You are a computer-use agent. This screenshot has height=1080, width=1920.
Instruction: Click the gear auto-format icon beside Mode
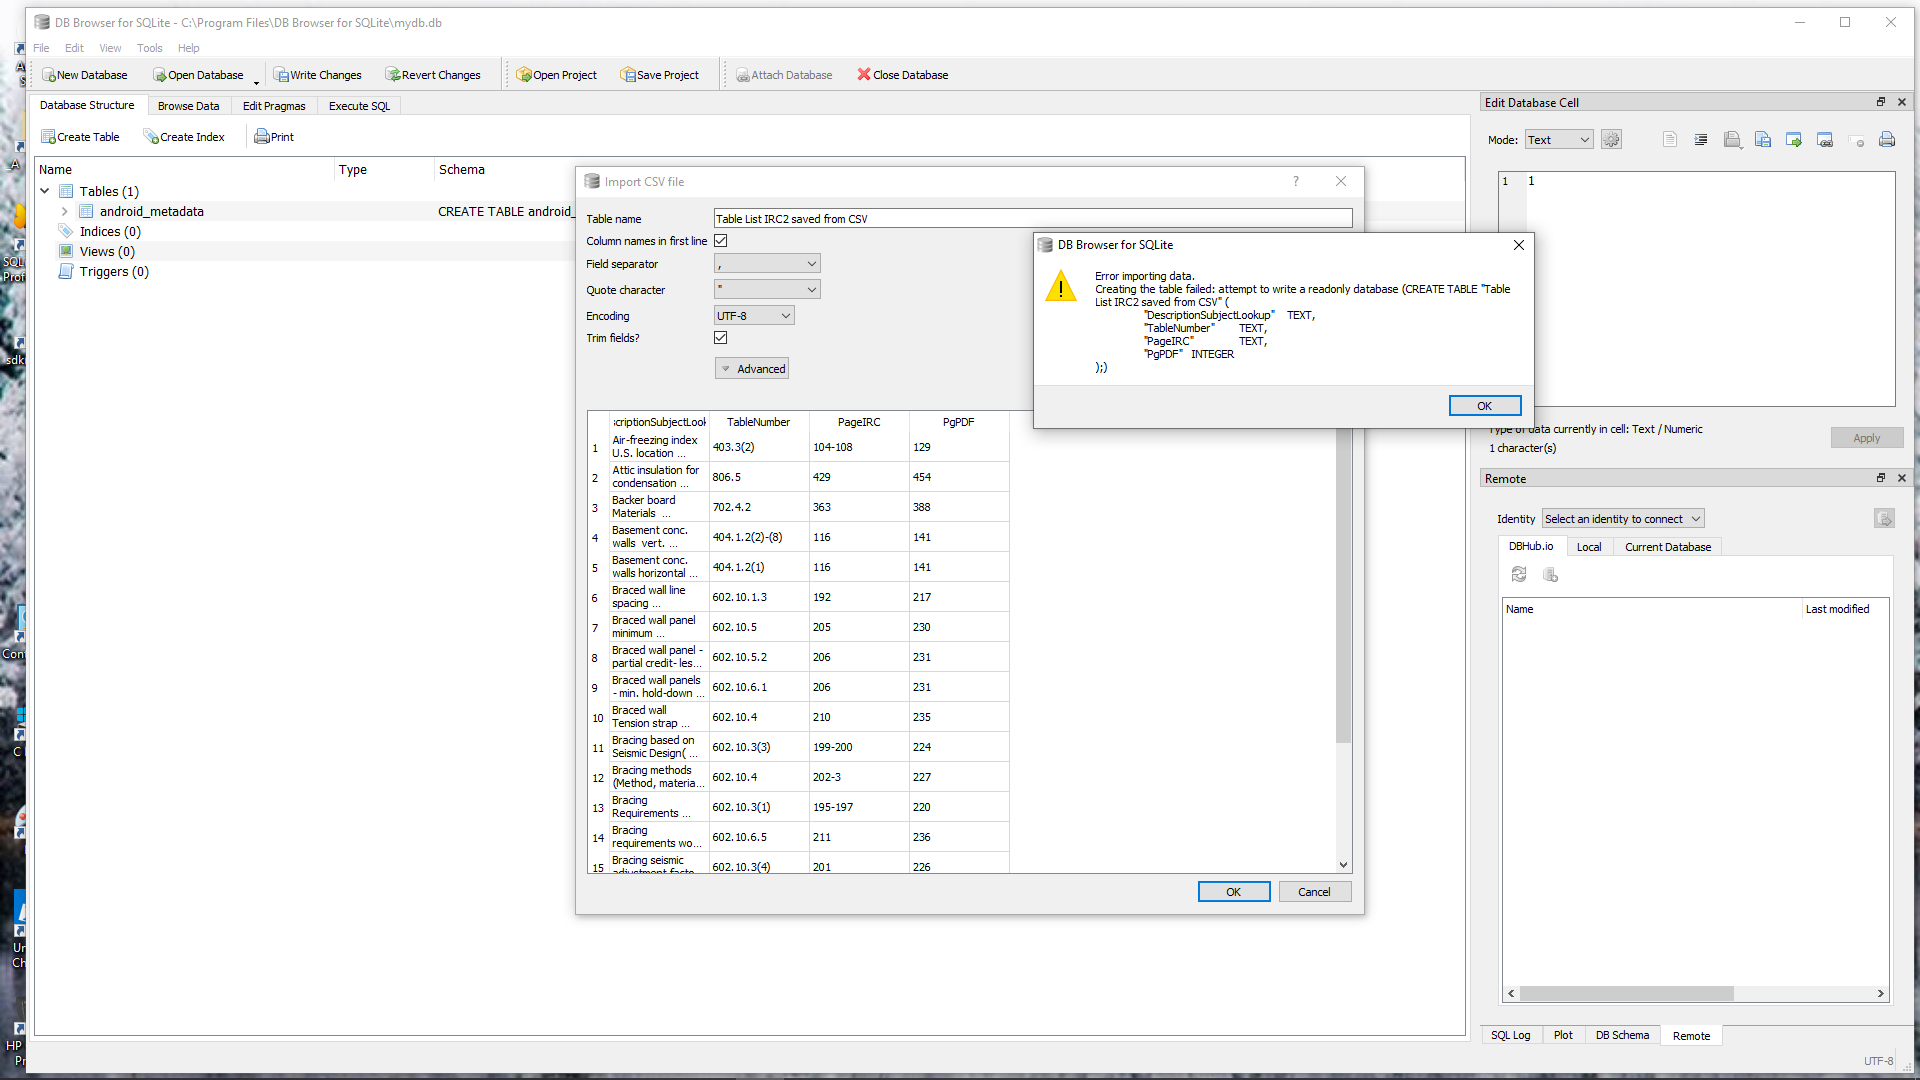[1611, 140]
